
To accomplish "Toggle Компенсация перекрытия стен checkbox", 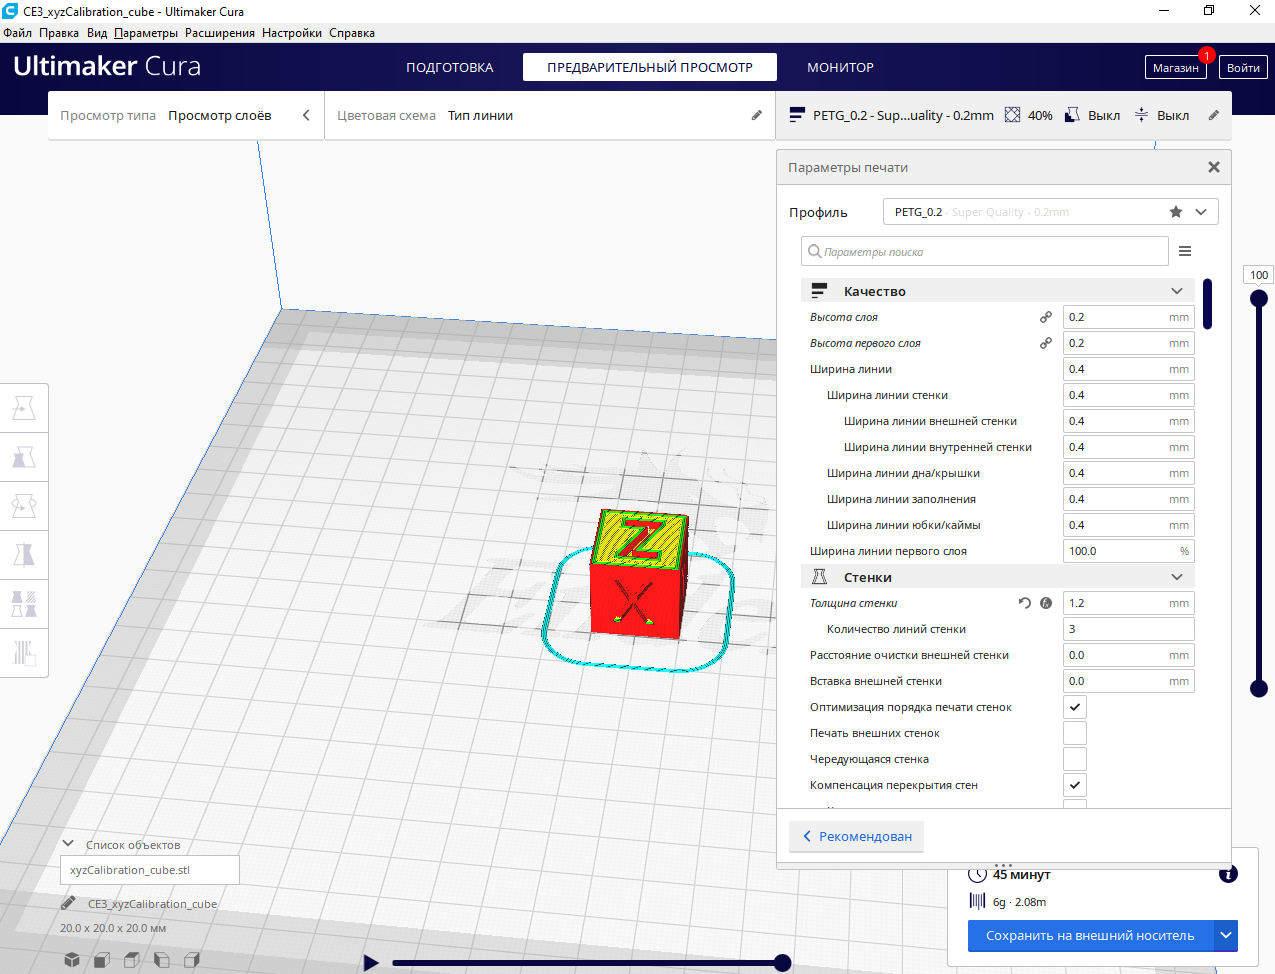I will (x=1075, y=785).
